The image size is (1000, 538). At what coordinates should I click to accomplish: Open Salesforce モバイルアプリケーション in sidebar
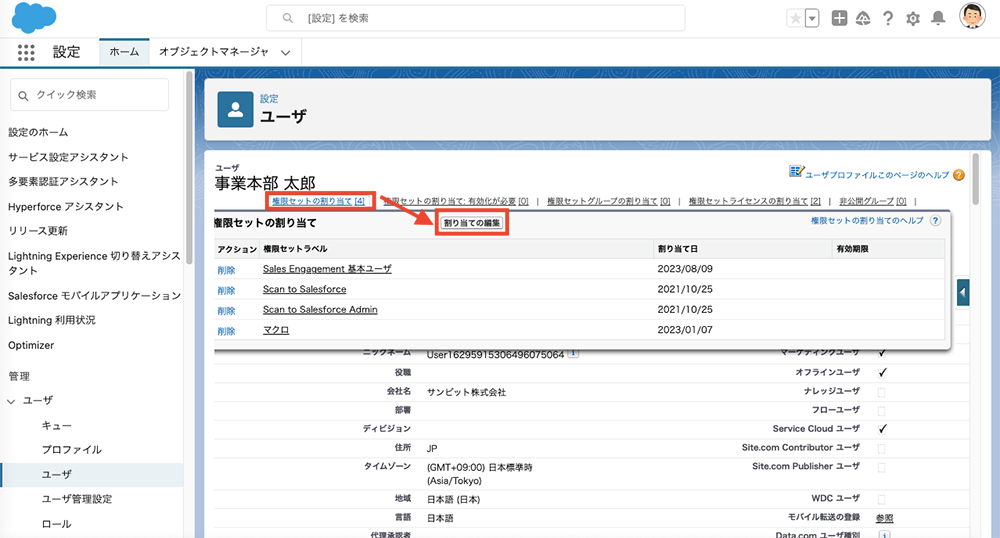point(94,296)
